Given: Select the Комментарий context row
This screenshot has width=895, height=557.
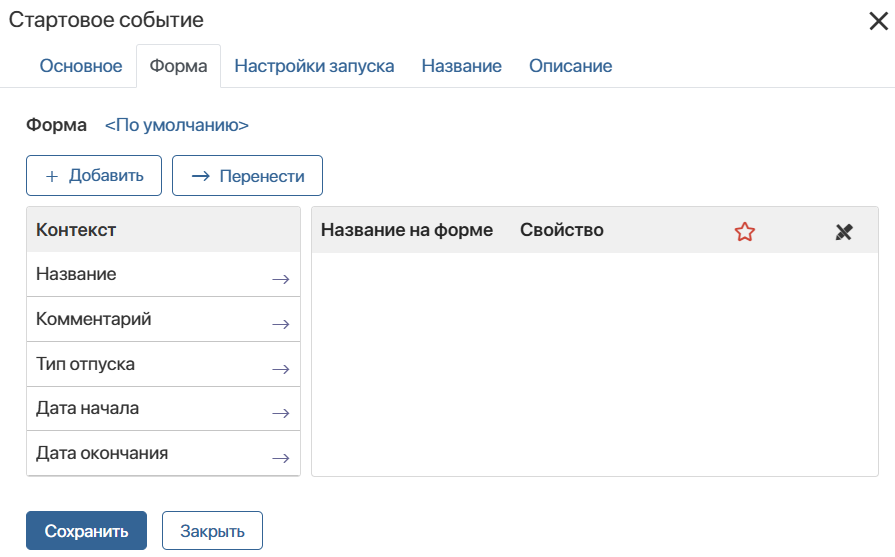Looking at the screenshot, I should click(163, 319).
